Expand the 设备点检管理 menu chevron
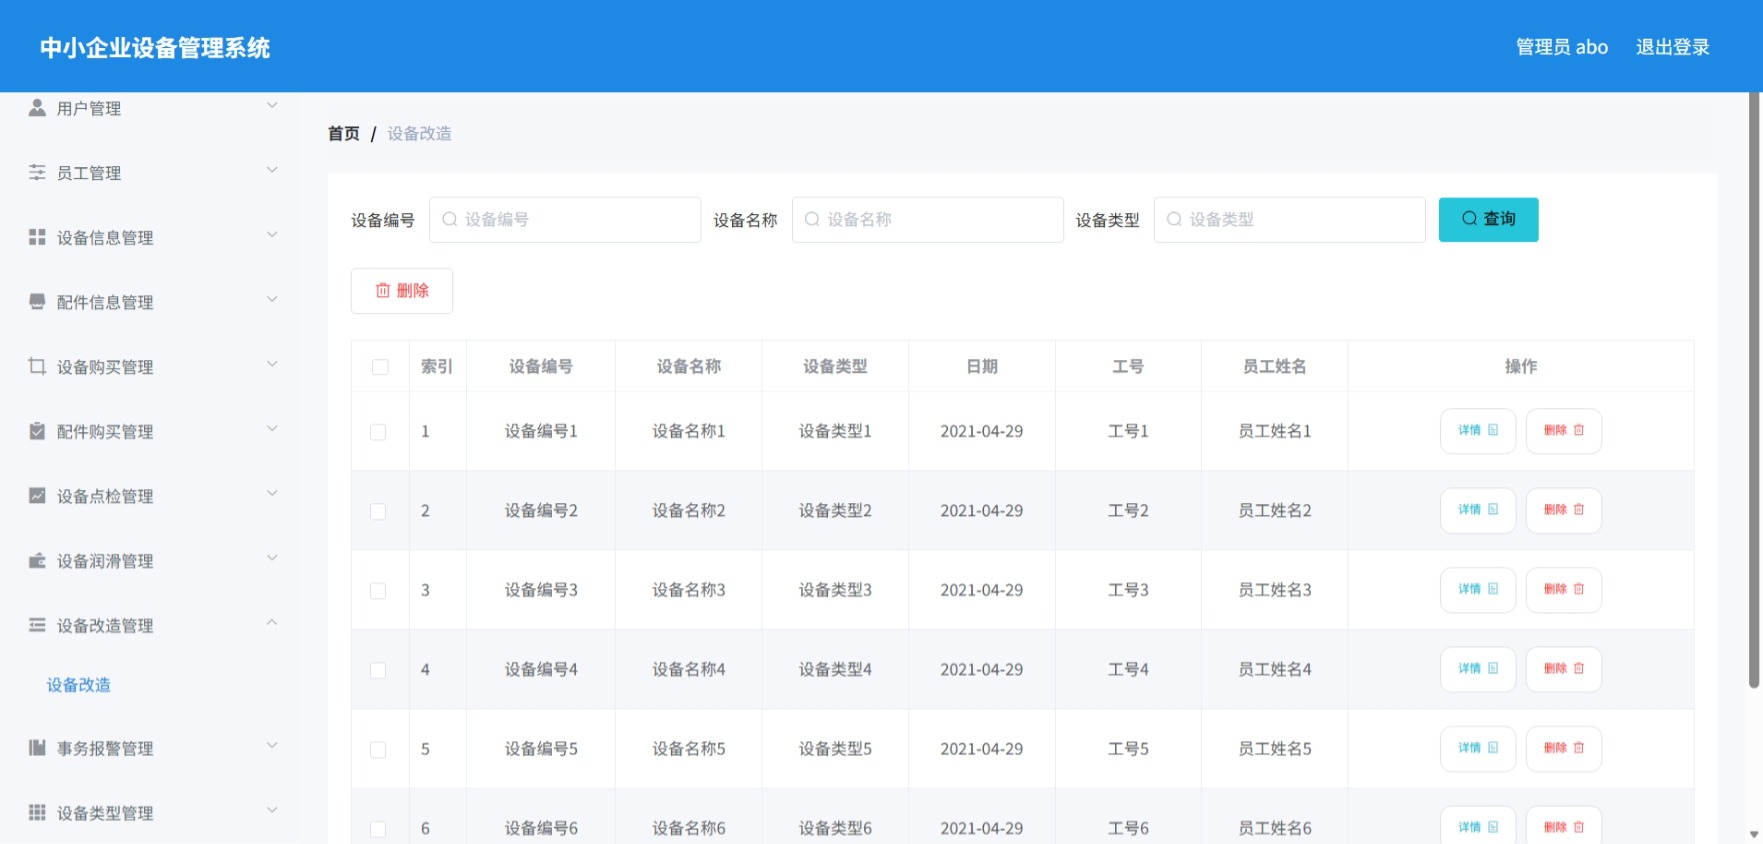The image size is (1763, 844). (x=272, y=493)
